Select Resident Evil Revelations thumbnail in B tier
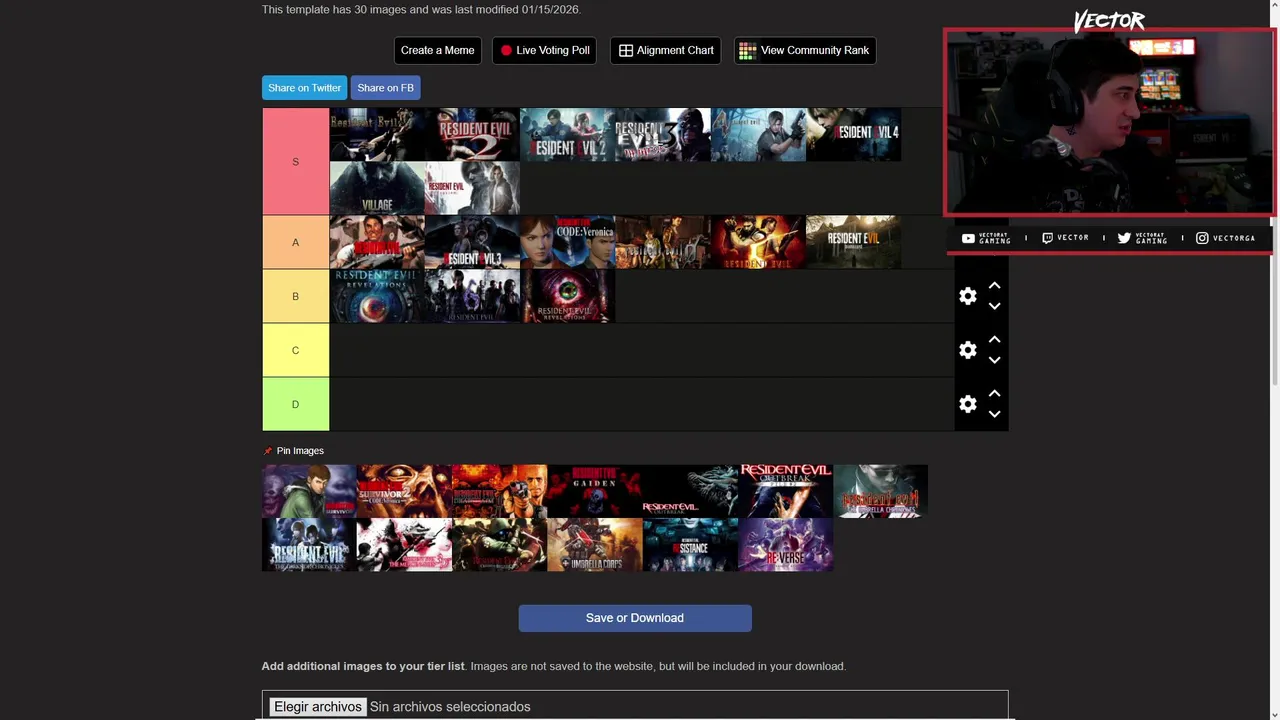This screenshot has height=720, width=1280. tap(377, 296)
